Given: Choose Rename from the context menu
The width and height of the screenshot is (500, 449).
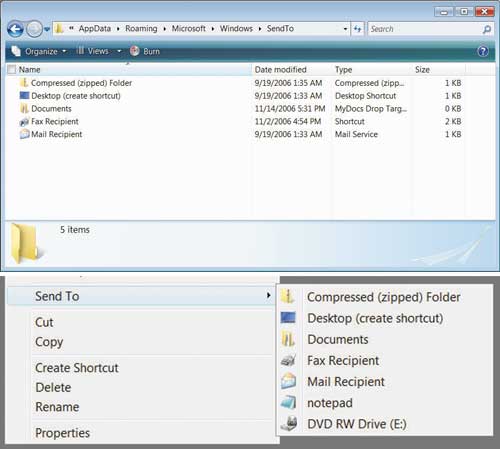Looking at the screenshot, I should 57,407.
